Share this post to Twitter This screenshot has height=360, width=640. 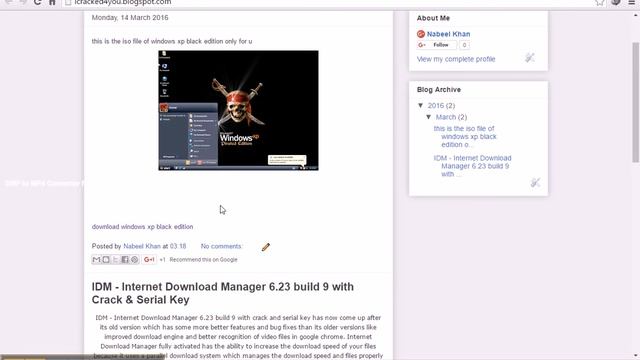tap(115, 260)
